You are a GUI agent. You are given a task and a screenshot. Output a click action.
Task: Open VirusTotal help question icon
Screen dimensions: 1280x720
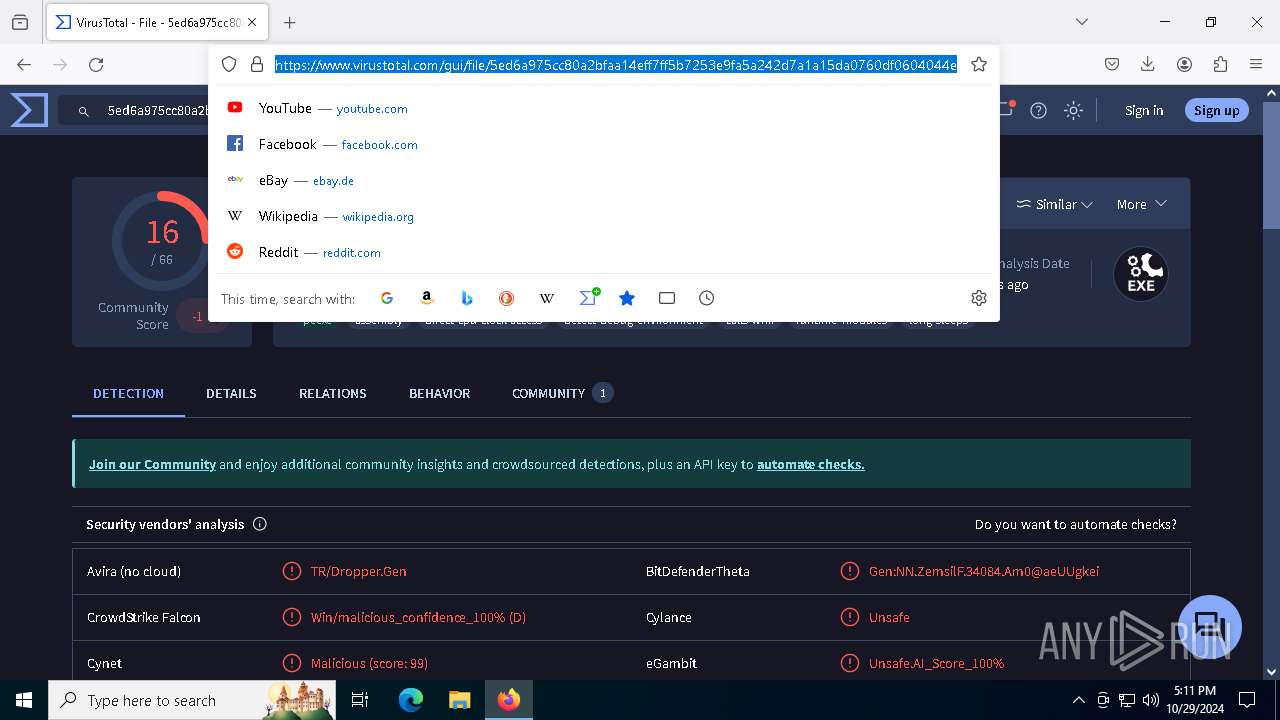(1039, 111)
